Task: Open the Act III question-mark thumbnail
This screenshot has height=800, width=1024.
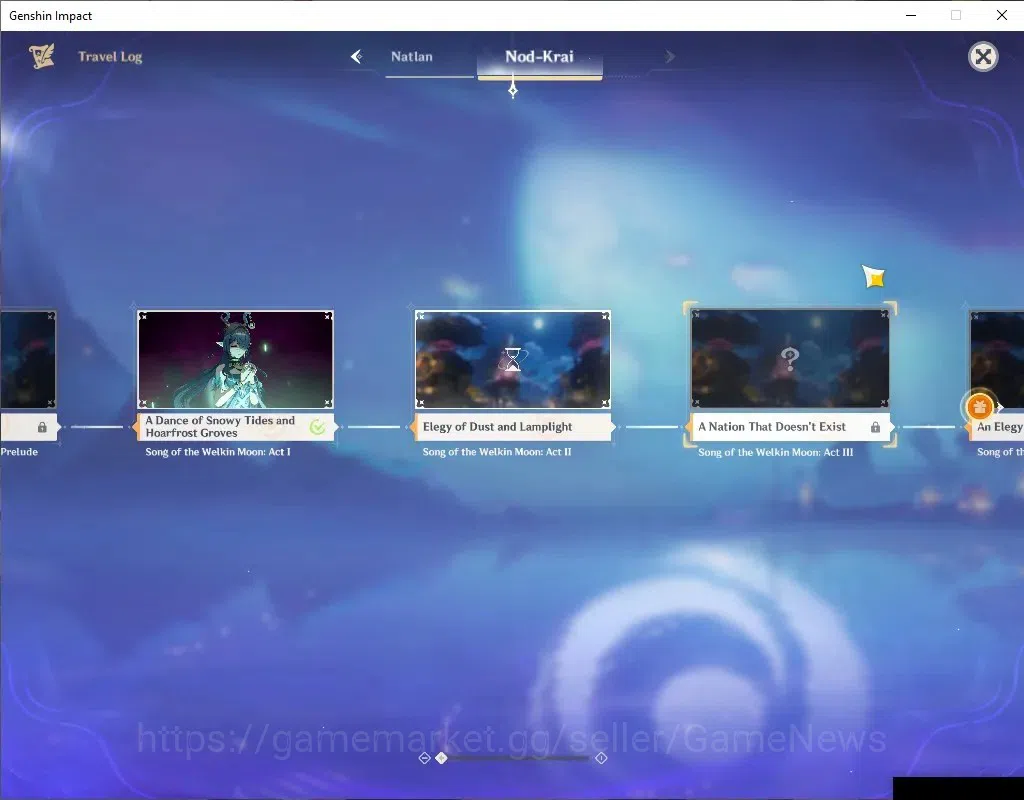Action: click(790, 359)
